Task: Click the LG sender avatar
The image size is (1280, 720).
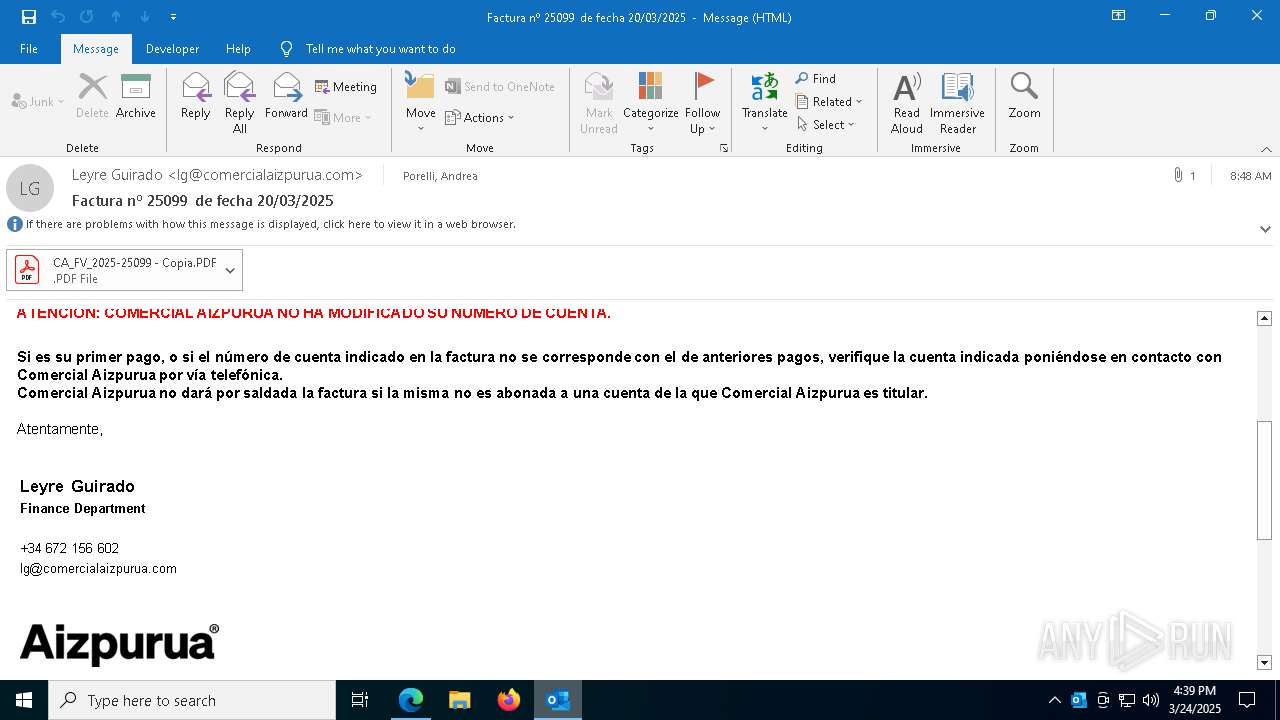Action: [x=30, y=188]
